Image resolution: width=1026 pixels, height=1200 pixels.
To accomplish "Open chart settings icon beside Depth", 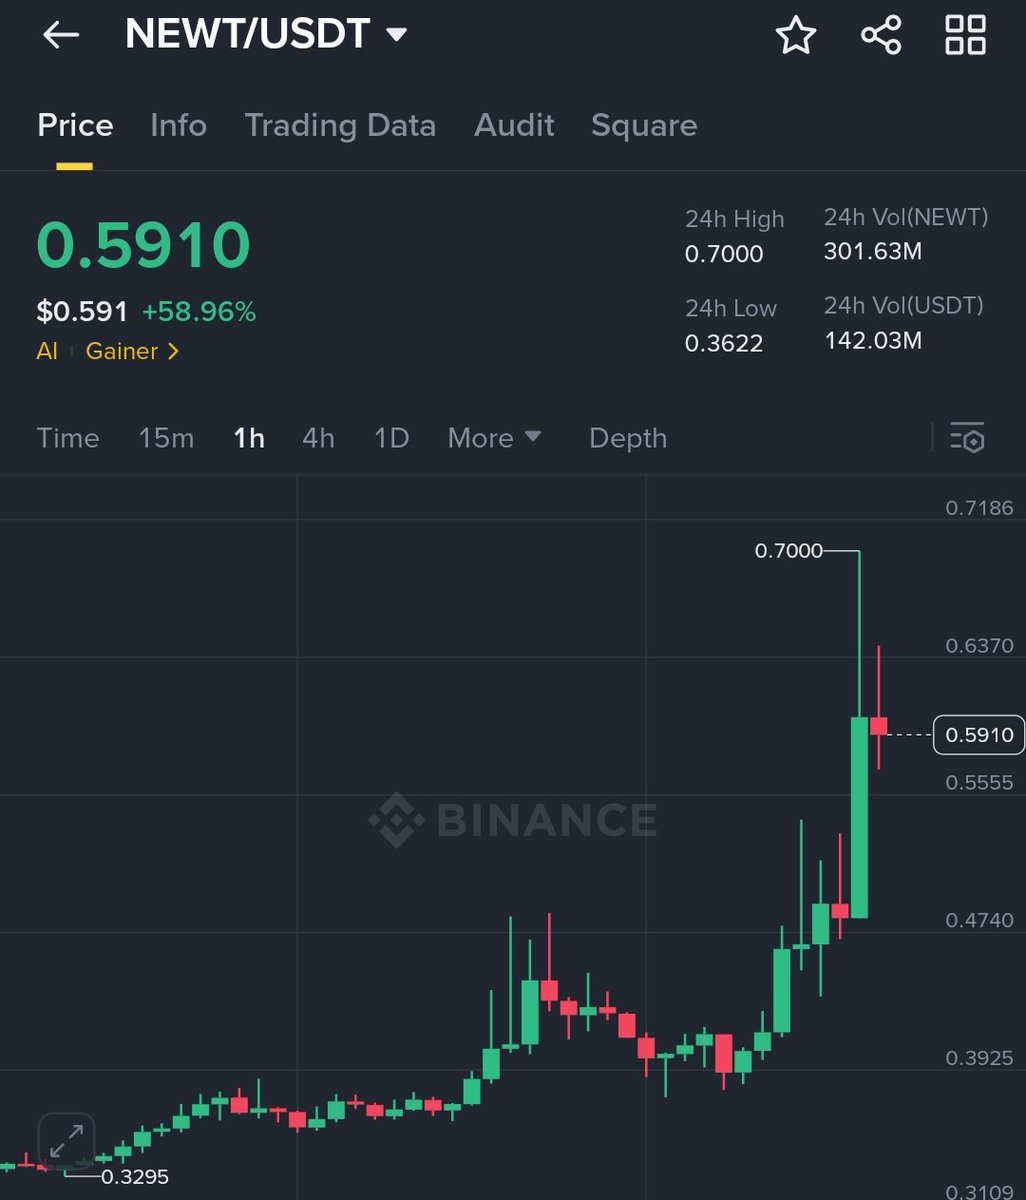I will point(968,438).
